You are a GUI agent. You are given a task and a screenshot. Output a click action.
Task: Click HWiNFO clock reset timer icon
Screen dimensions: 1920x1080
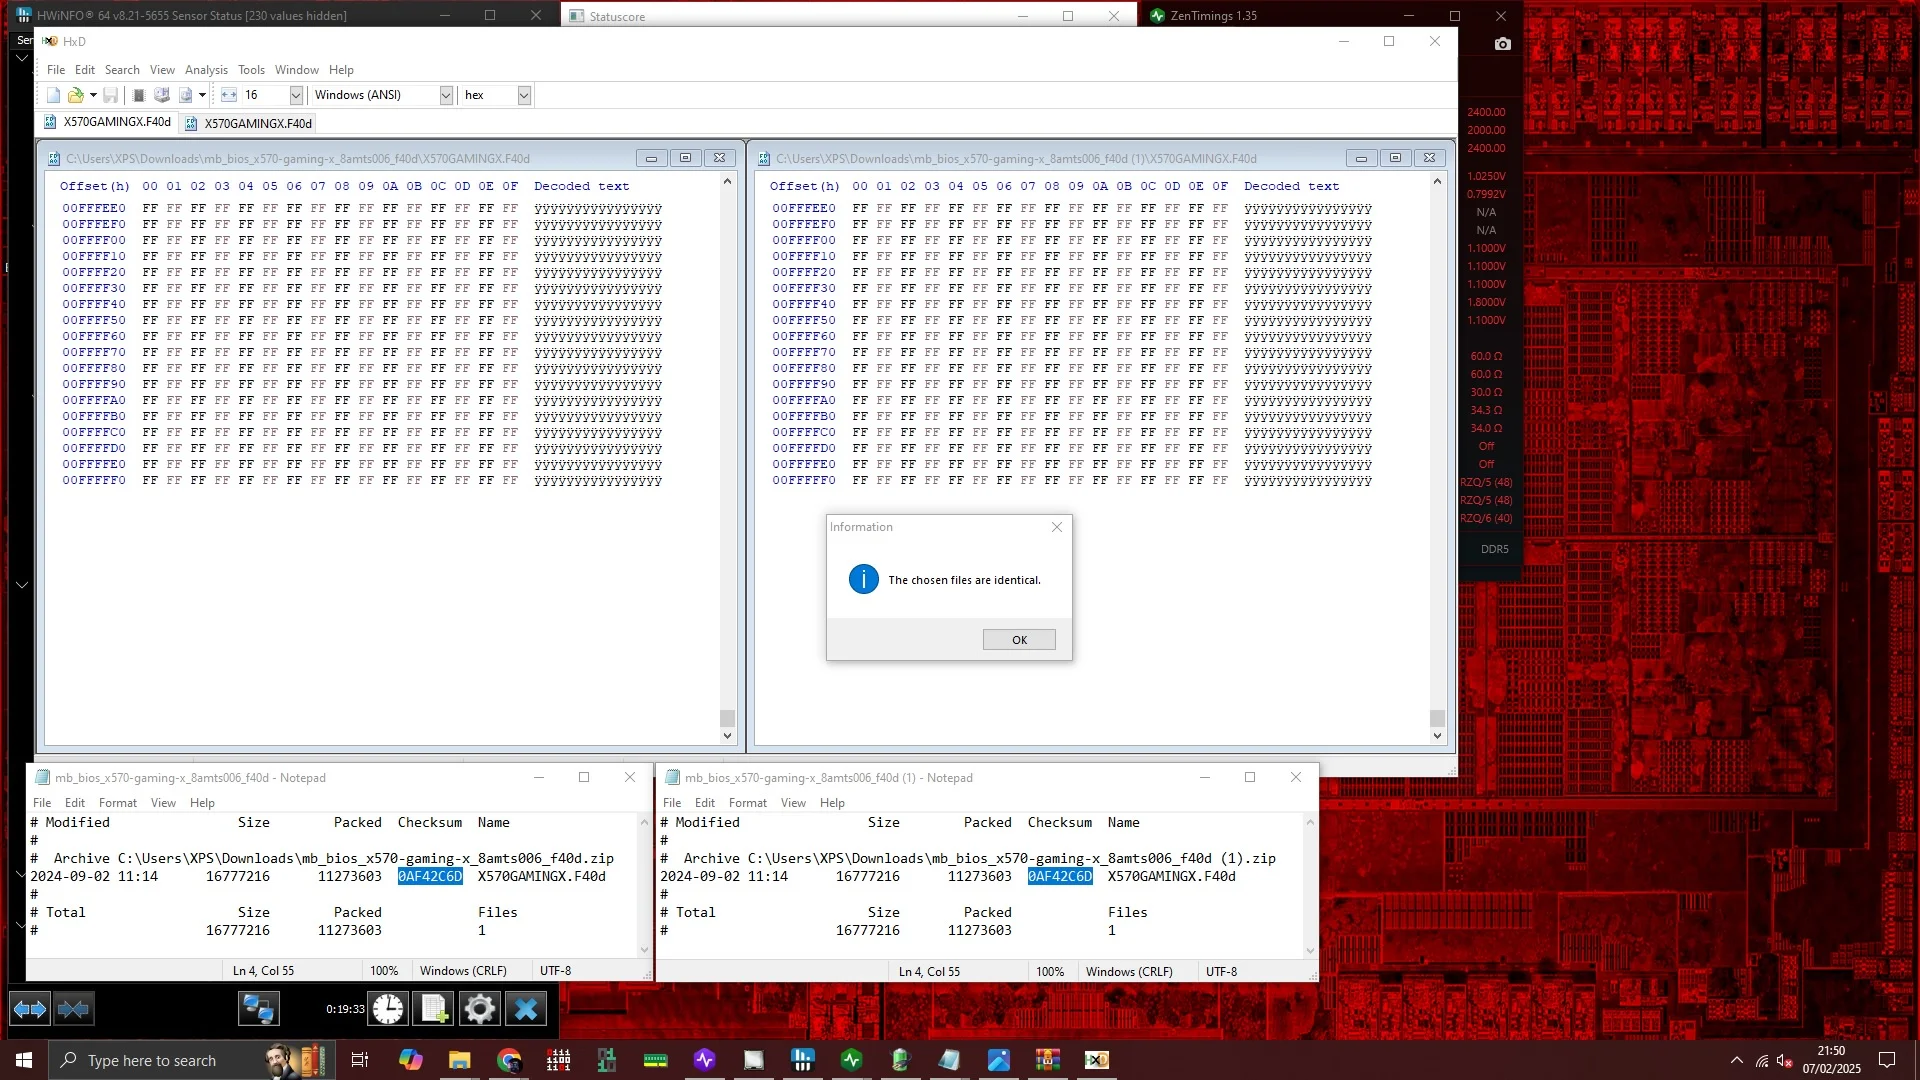[x=388, y=1009]
